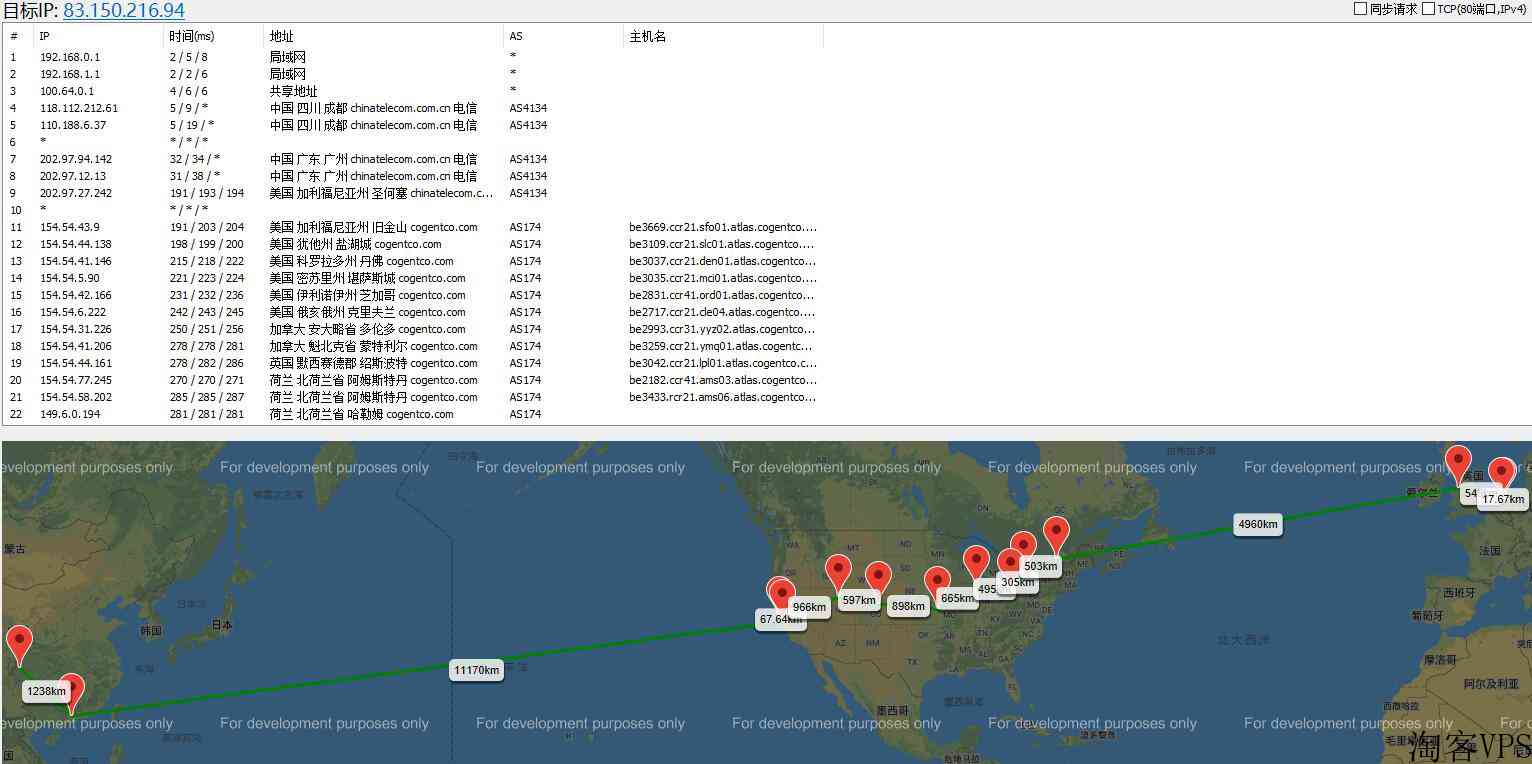Click the Salt Lake City pin above 597km

click(838, 571)
